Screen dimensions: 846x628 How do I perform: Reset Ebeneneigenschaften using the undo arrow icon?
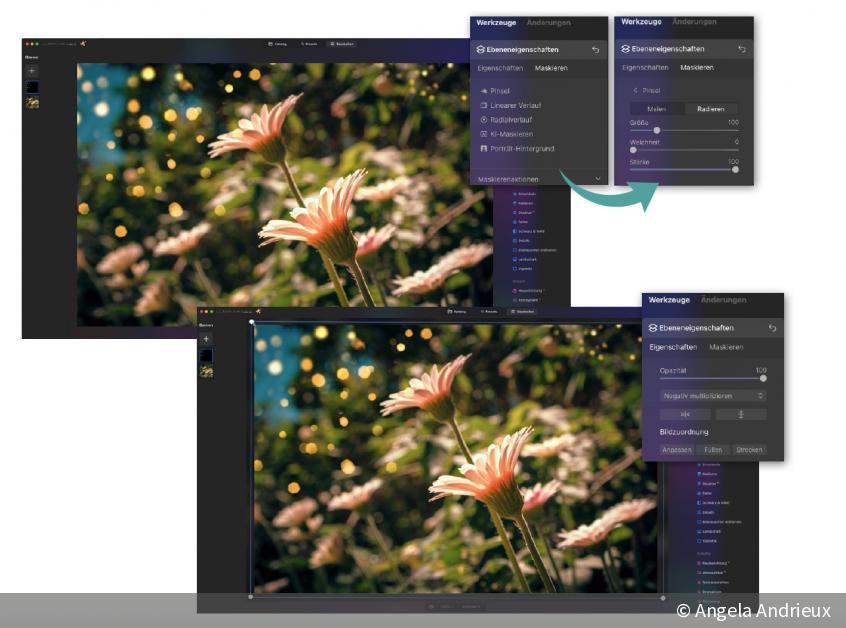(597, 50)
